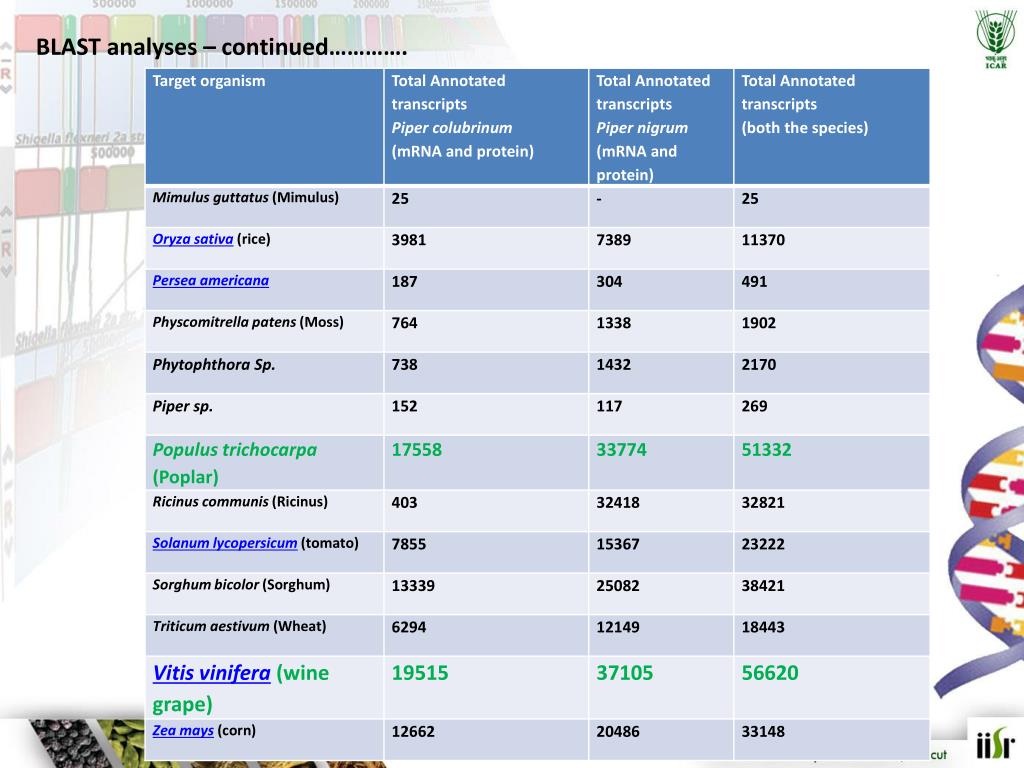Viewport: 1024px width, 768px height.
Task: Click the iisr logo
Action: 995,744
